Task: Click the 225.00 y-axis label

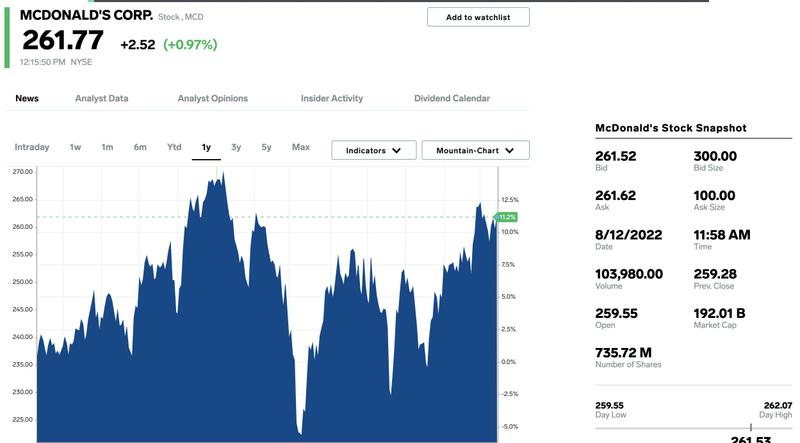Action: [22, 420]
